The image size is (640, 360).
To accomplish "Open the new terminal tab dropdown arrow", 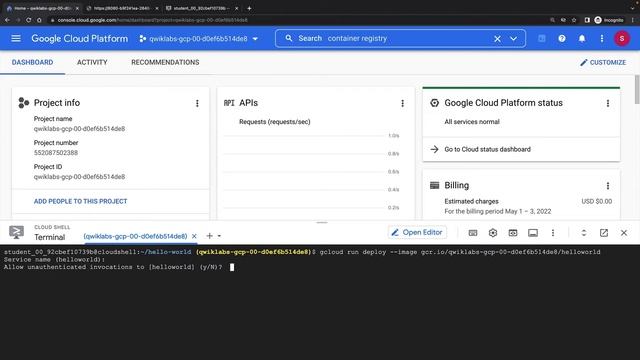I will (219, 236).
